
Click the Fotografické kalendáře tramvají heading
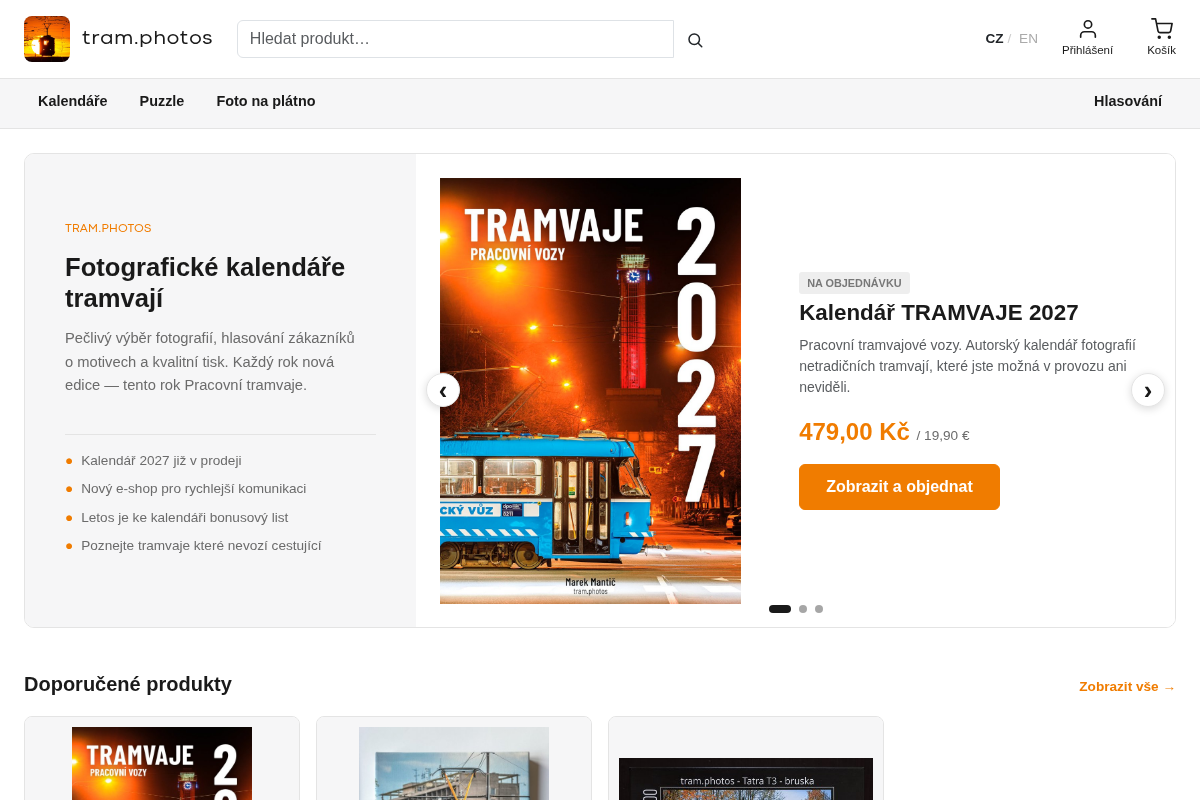coord(205,283)
